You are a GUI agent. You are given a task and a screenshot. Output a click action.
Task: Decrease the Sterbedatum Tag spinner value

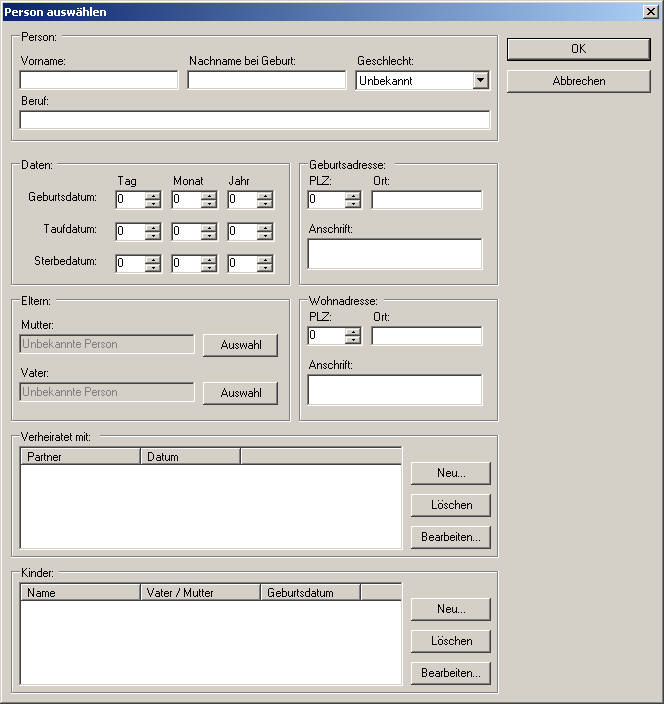[x=153, y=268]
